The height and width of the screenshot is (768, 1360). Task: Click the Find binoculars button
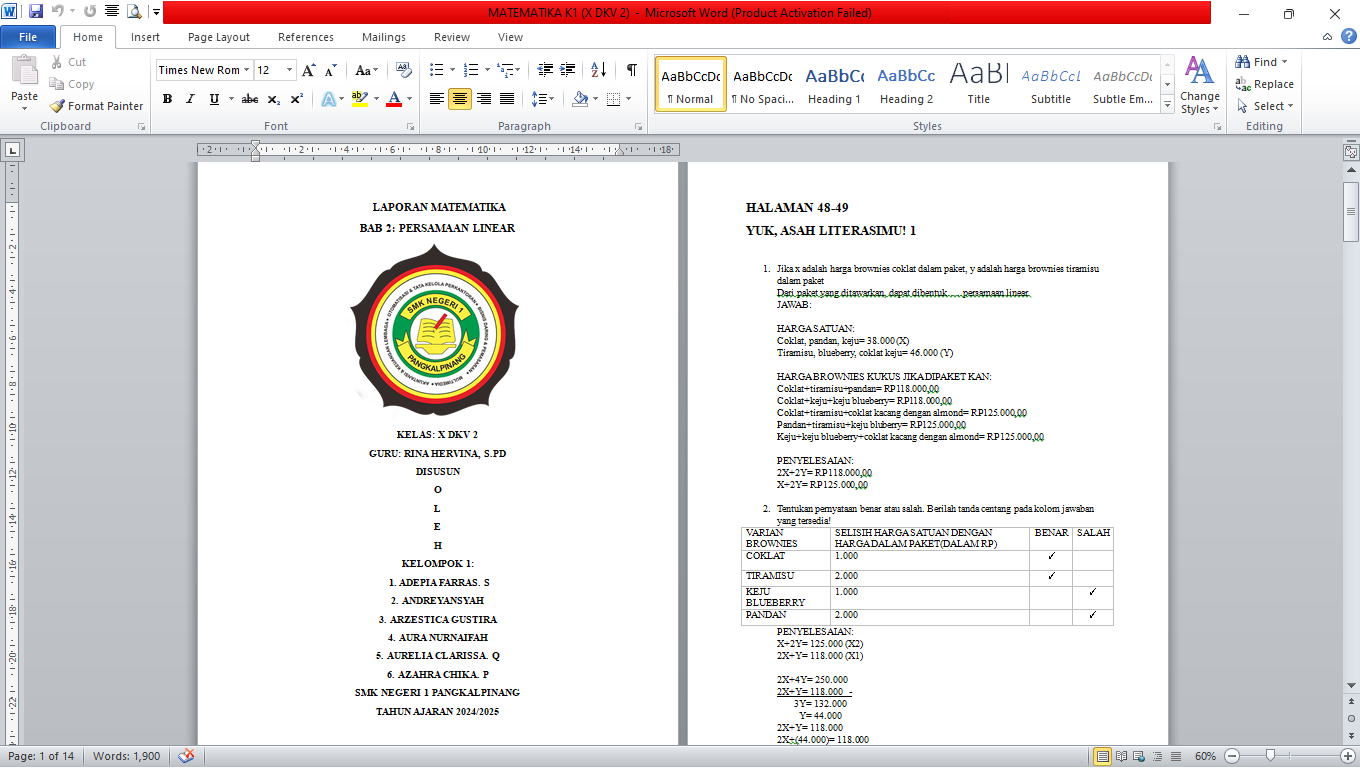coord(1258,62)
